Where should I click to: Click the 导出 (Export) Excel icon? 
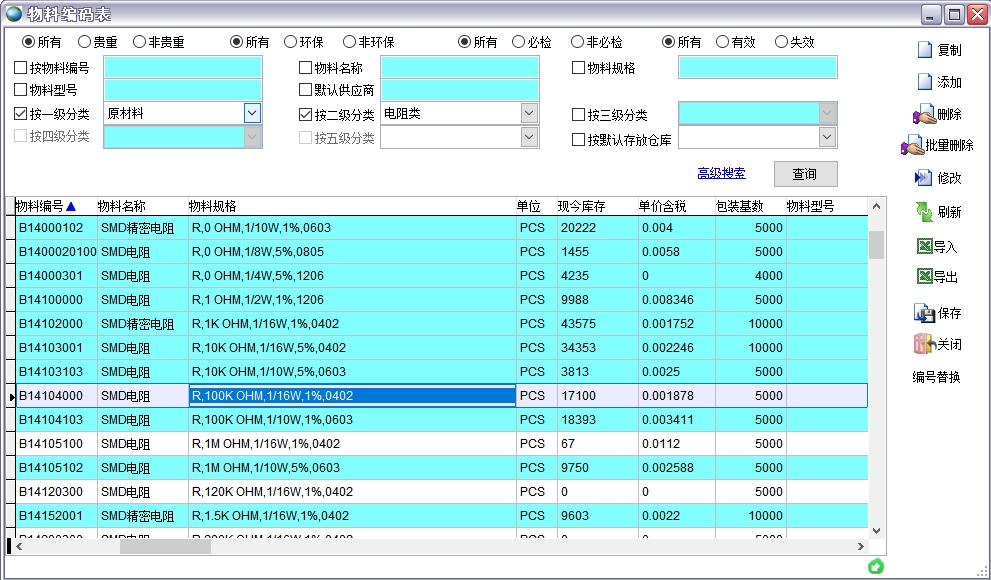(924, 276)
